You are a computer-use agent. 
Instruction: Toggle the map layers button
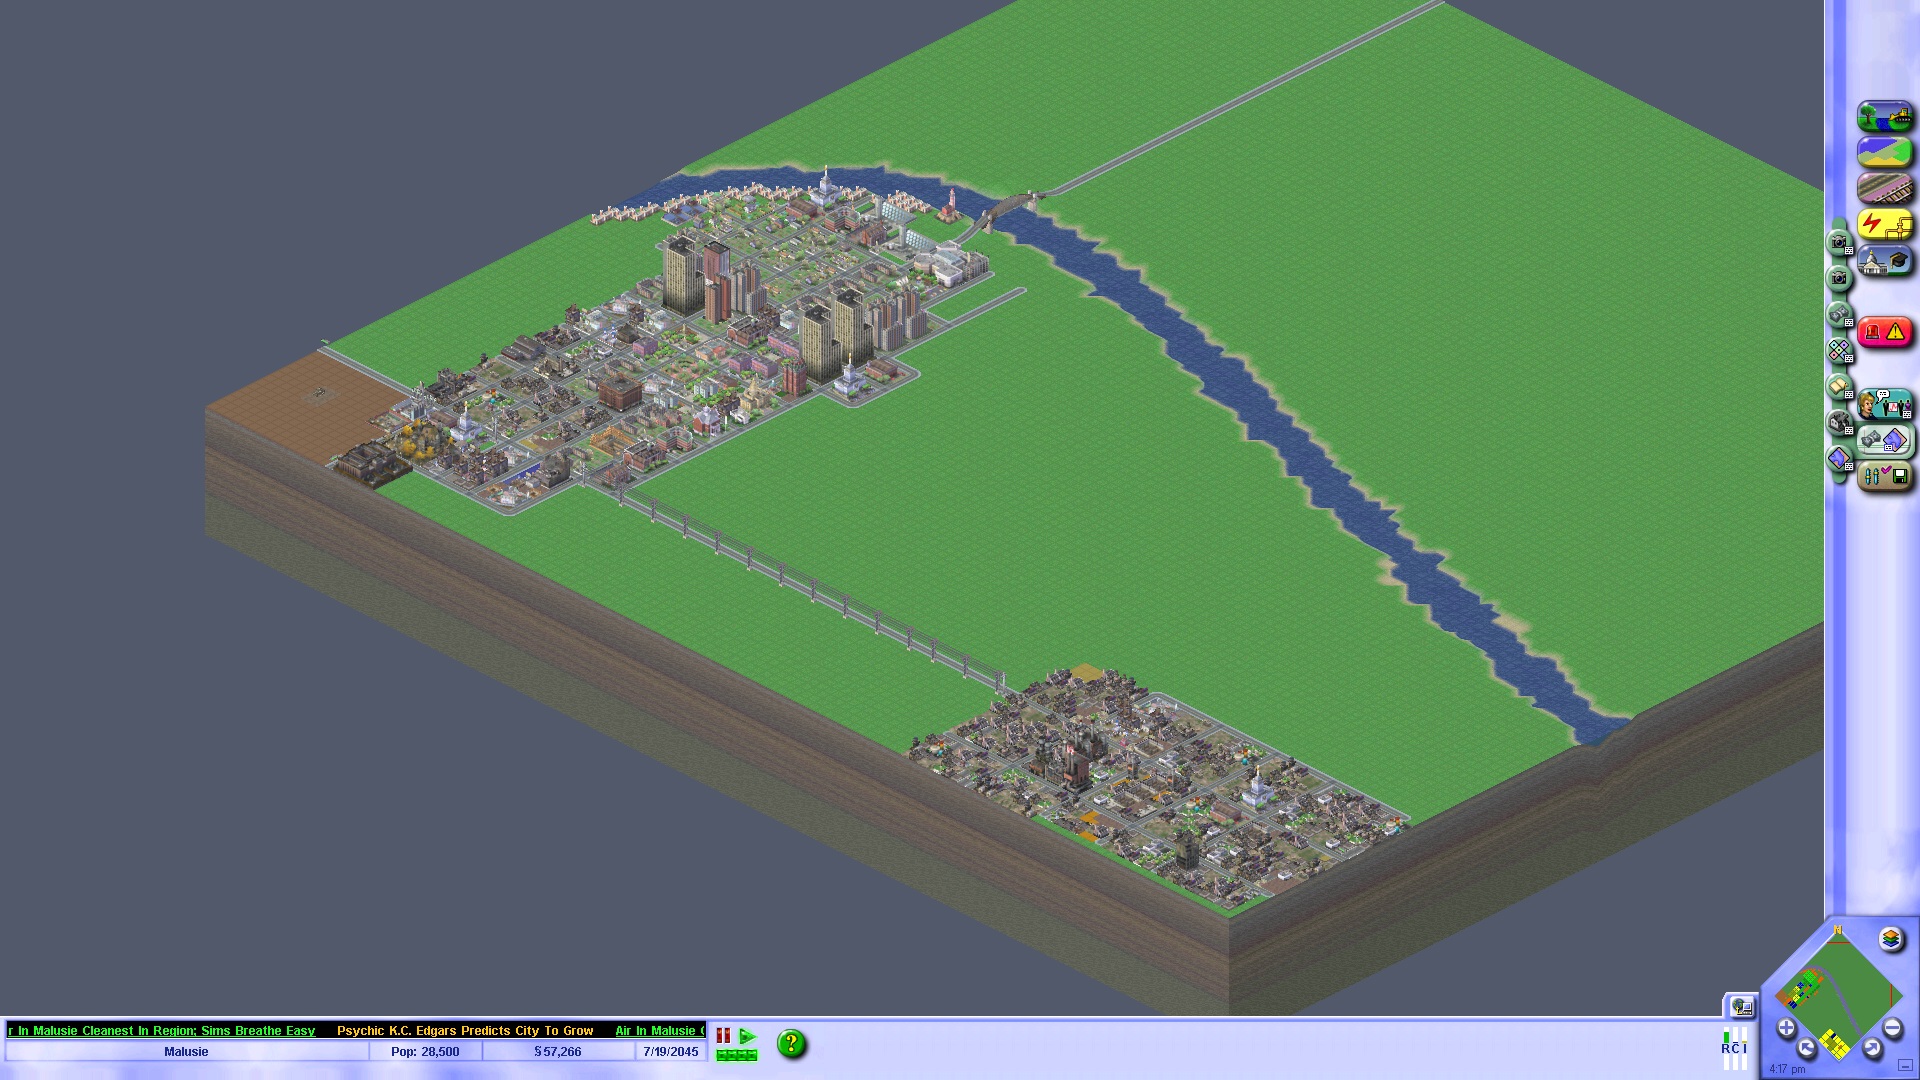pos(1890,939)
